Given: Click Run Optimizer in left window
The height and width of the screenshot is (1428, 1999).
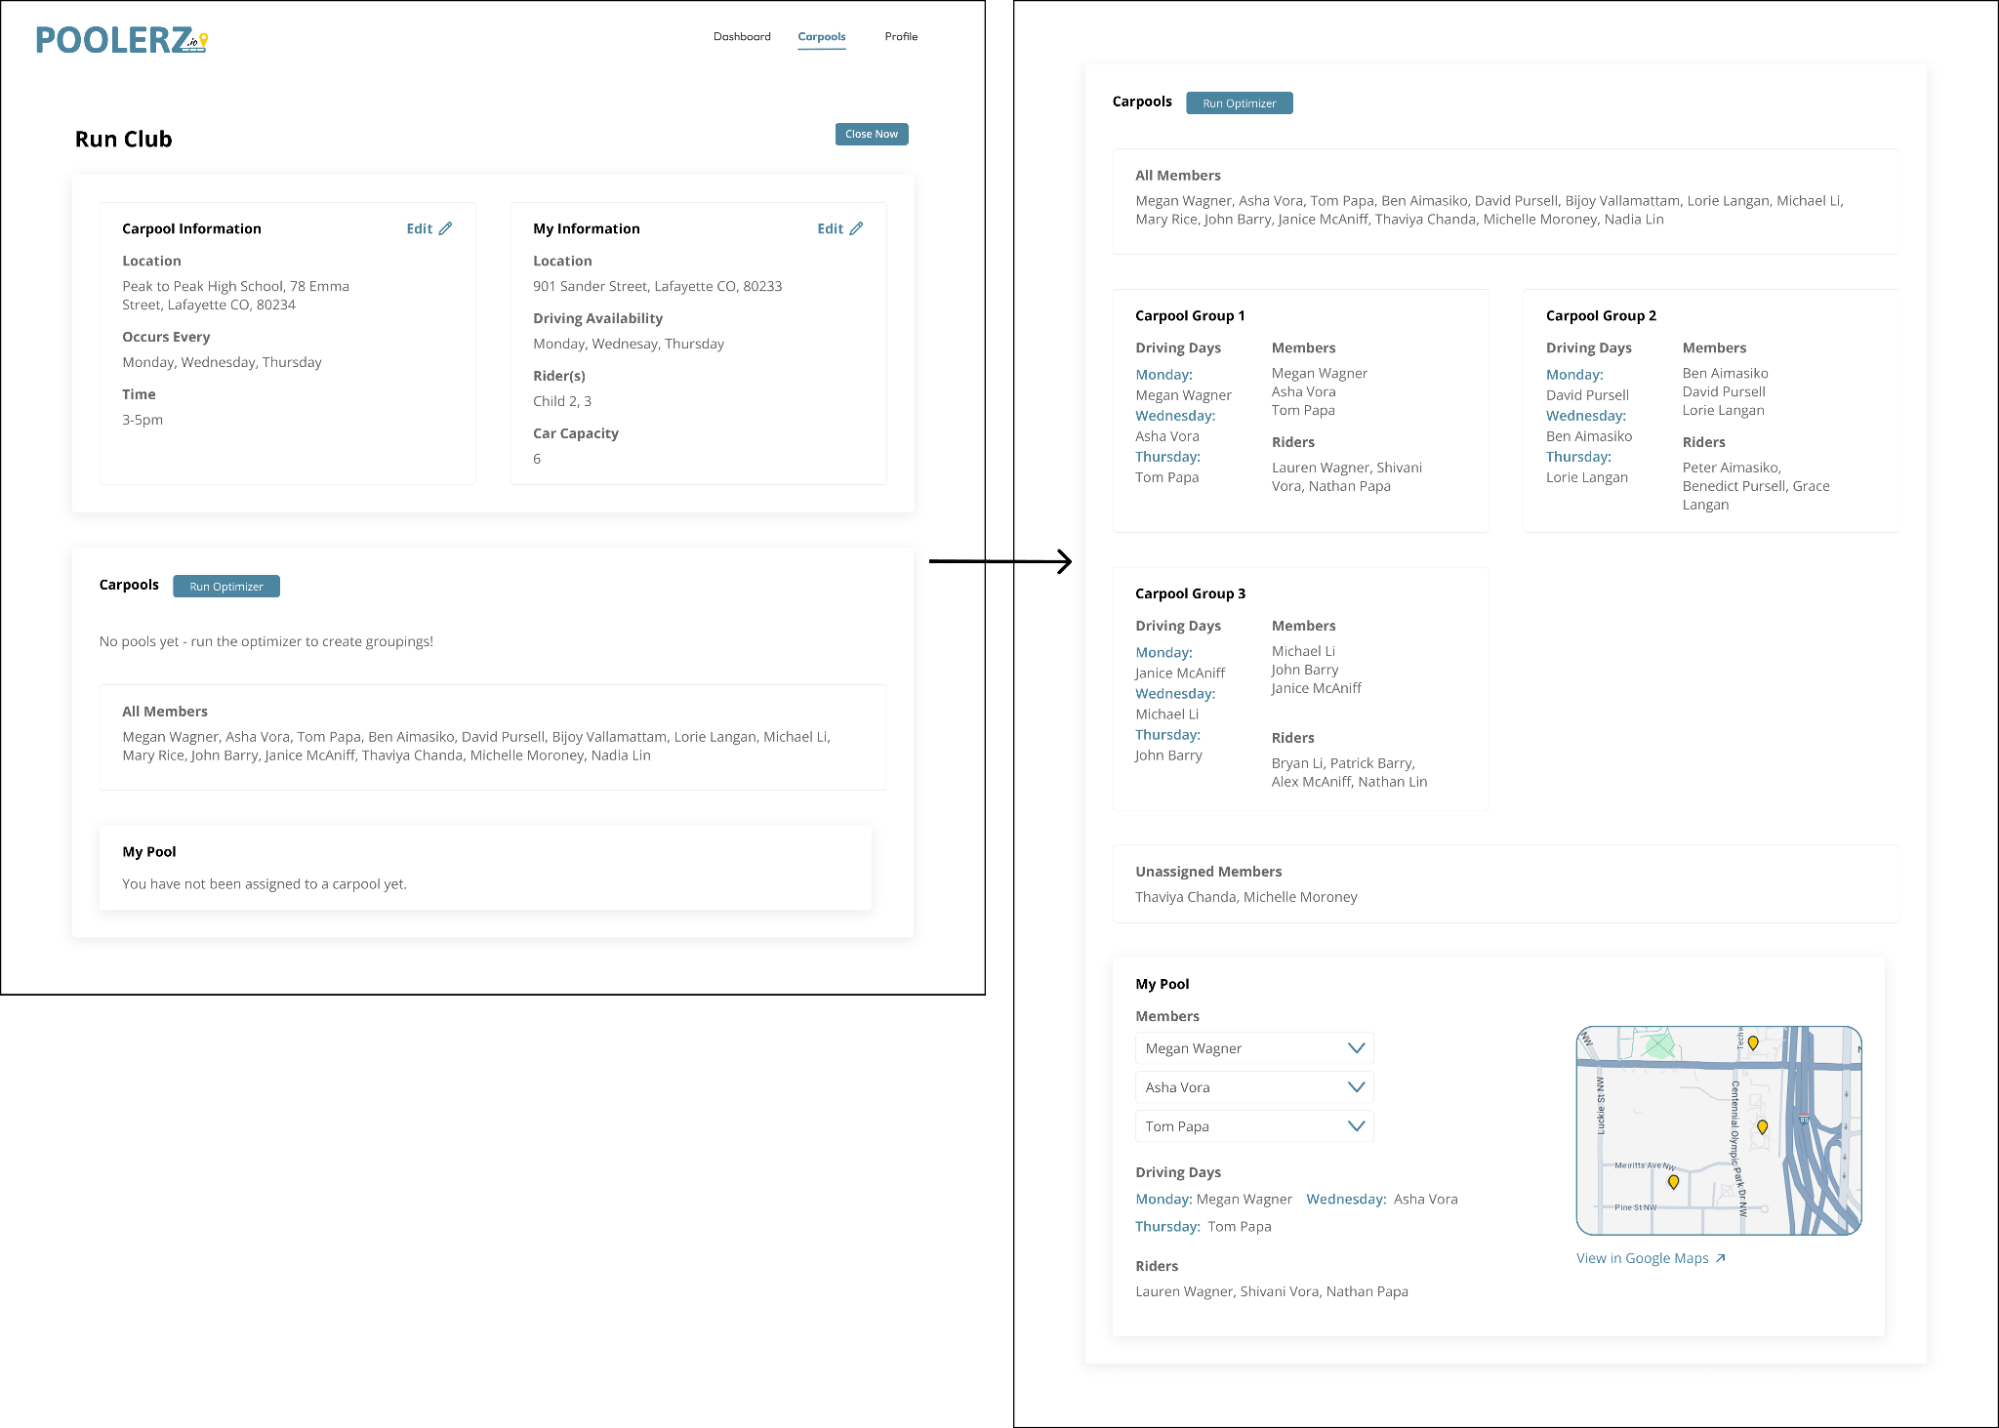Looking at the screenshot, I should (x=226, y=587).
